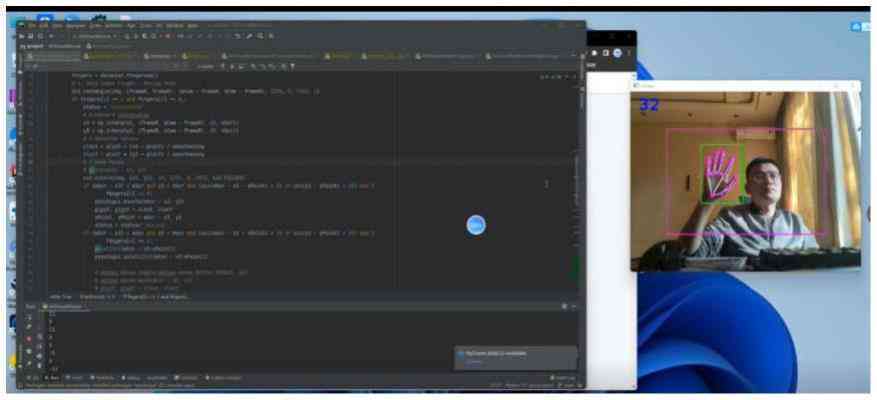The width and height of the screenshot is (877, 400).
Task: Click Update link in PyCharm notification
Action: pos(474,362)
